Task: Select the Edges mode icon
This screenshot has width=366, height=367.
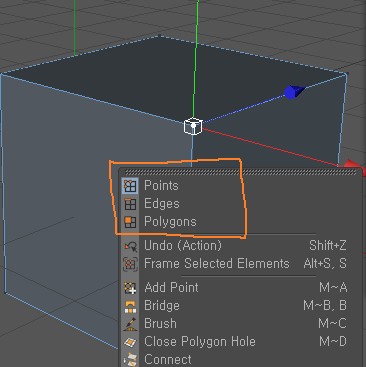Action: (130, 204)
